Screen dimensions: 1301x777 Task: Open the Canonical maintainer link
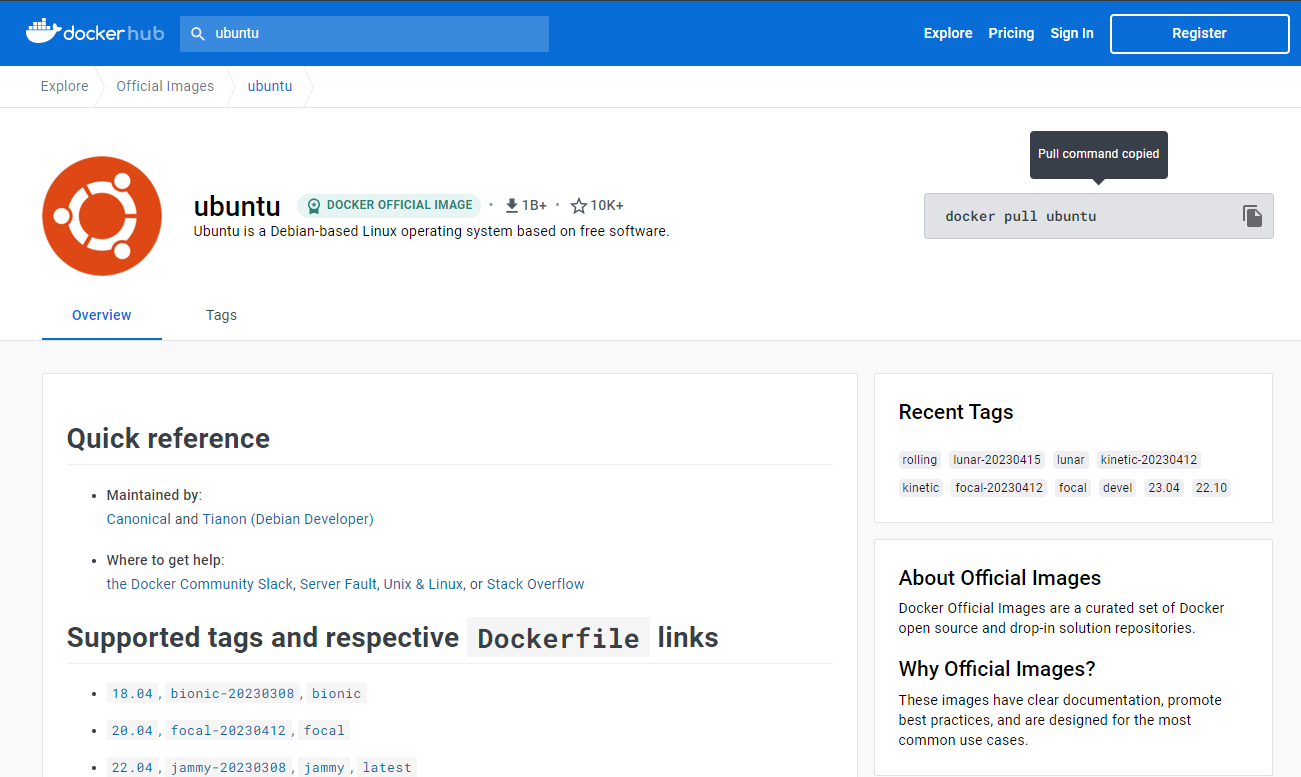(139, 519)
